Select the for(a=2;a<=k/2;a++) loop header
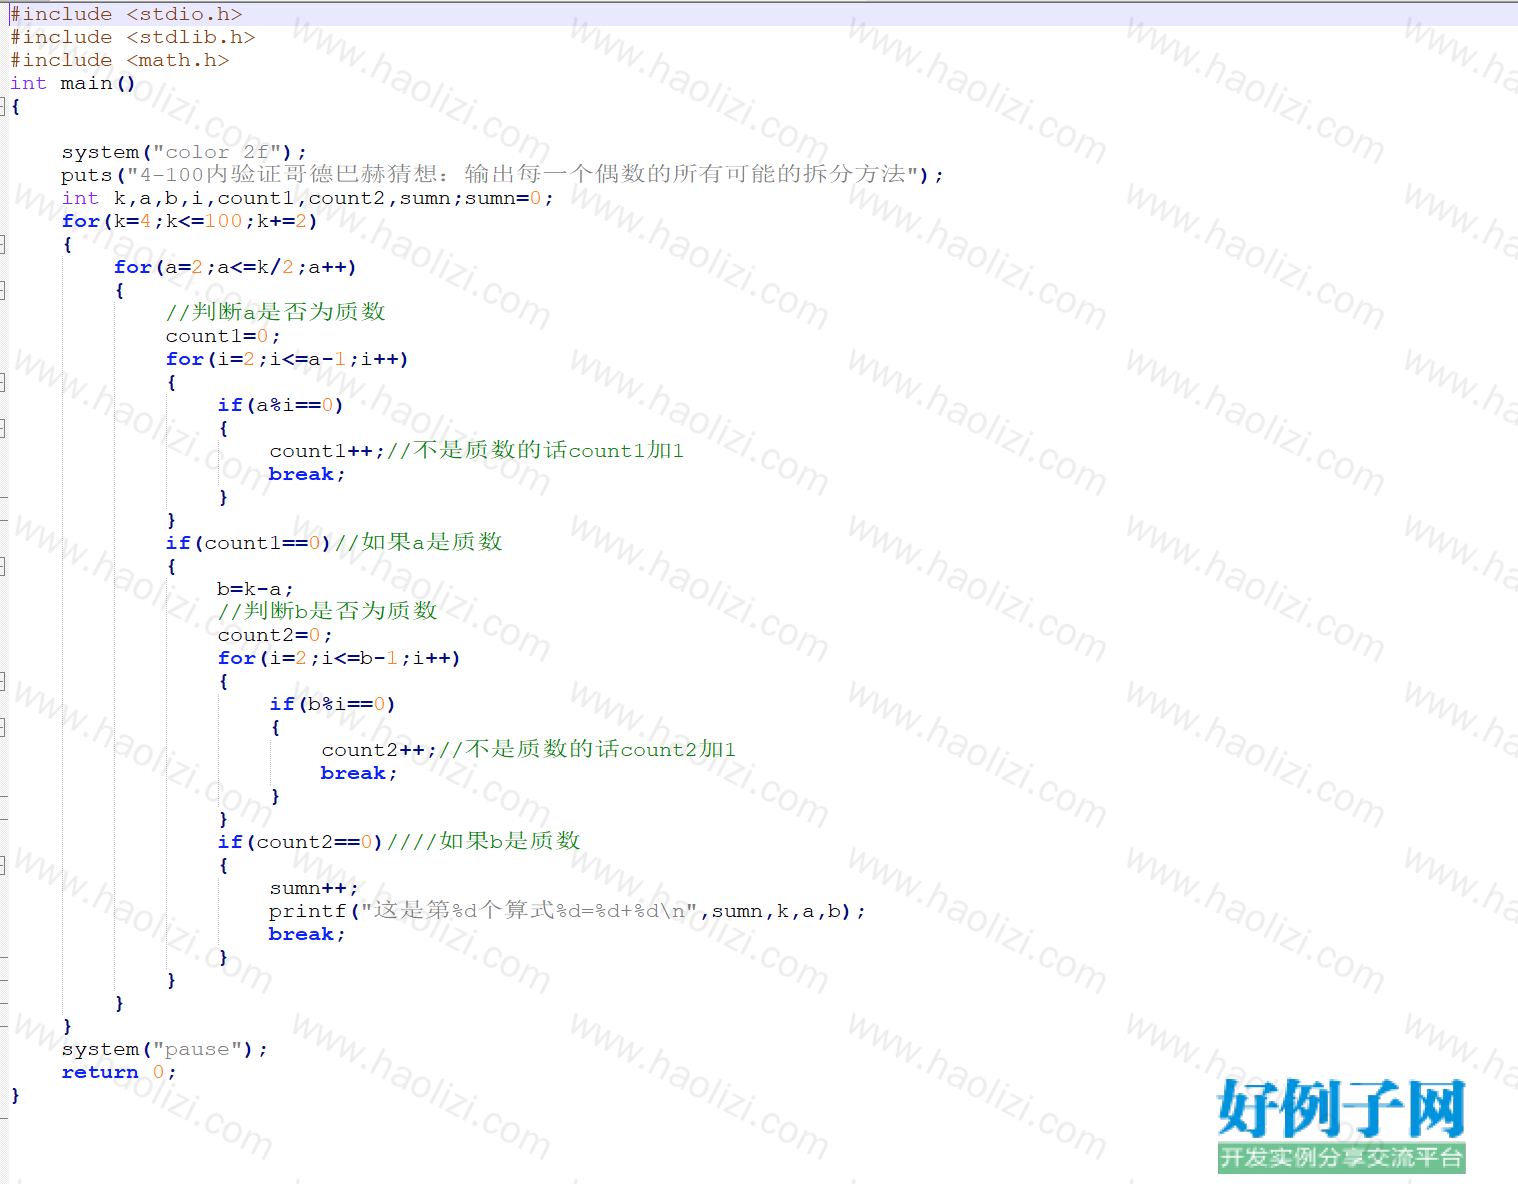Viewport: 1518px width, 1184px height. (x=235, y=267)
